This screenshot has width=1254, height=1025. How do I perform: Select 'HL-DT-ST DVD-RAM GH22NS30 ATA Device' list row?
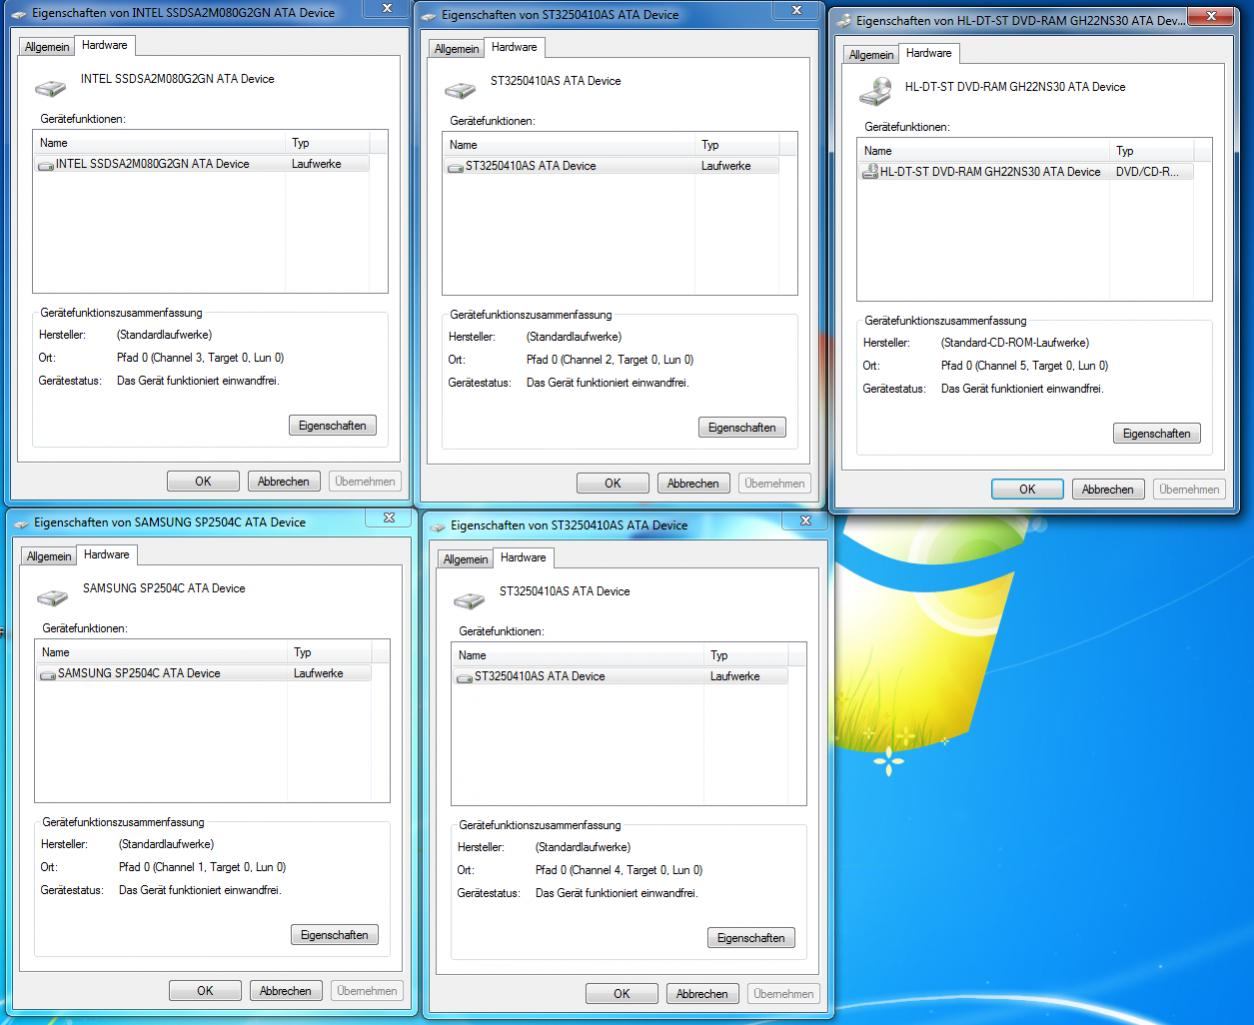(x=1026, y=172)
